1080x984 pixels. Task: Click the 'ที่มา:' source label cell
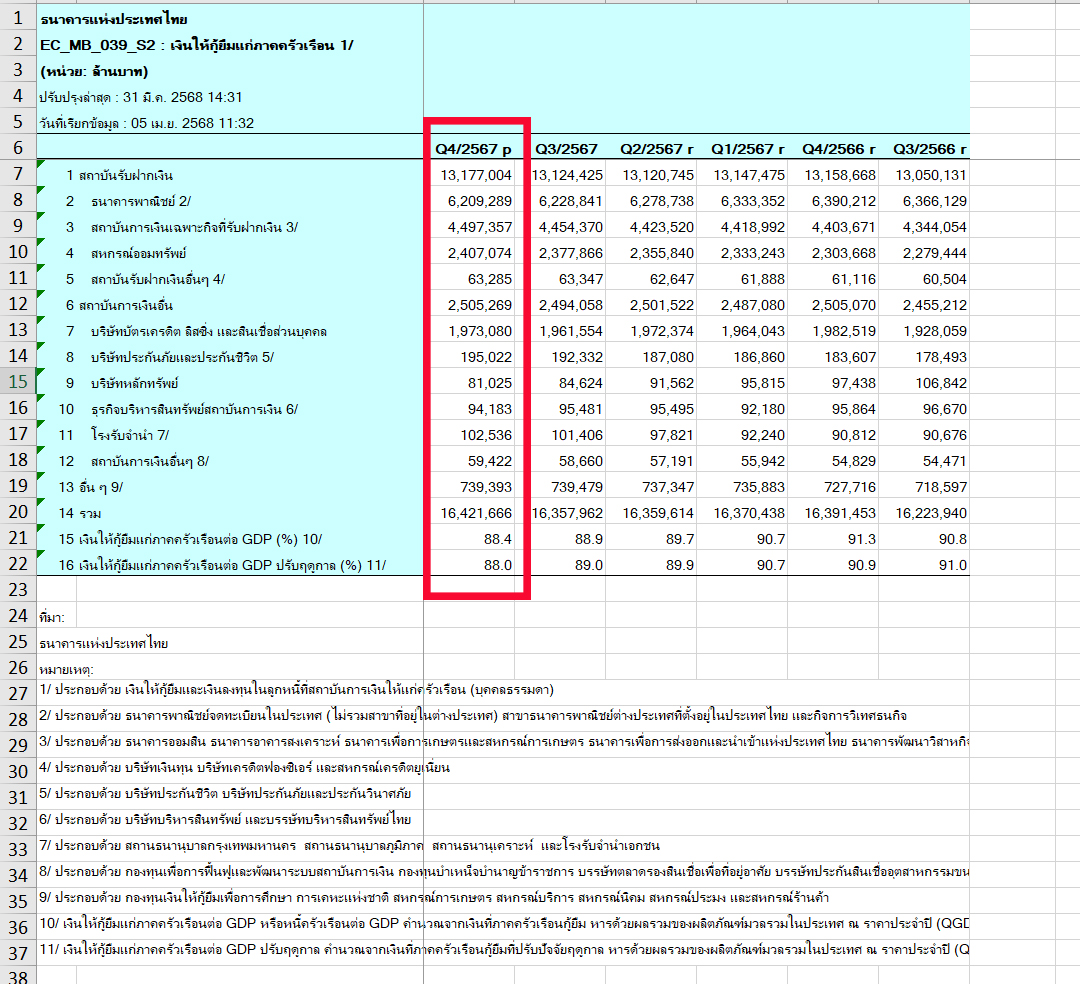[53, 617]
